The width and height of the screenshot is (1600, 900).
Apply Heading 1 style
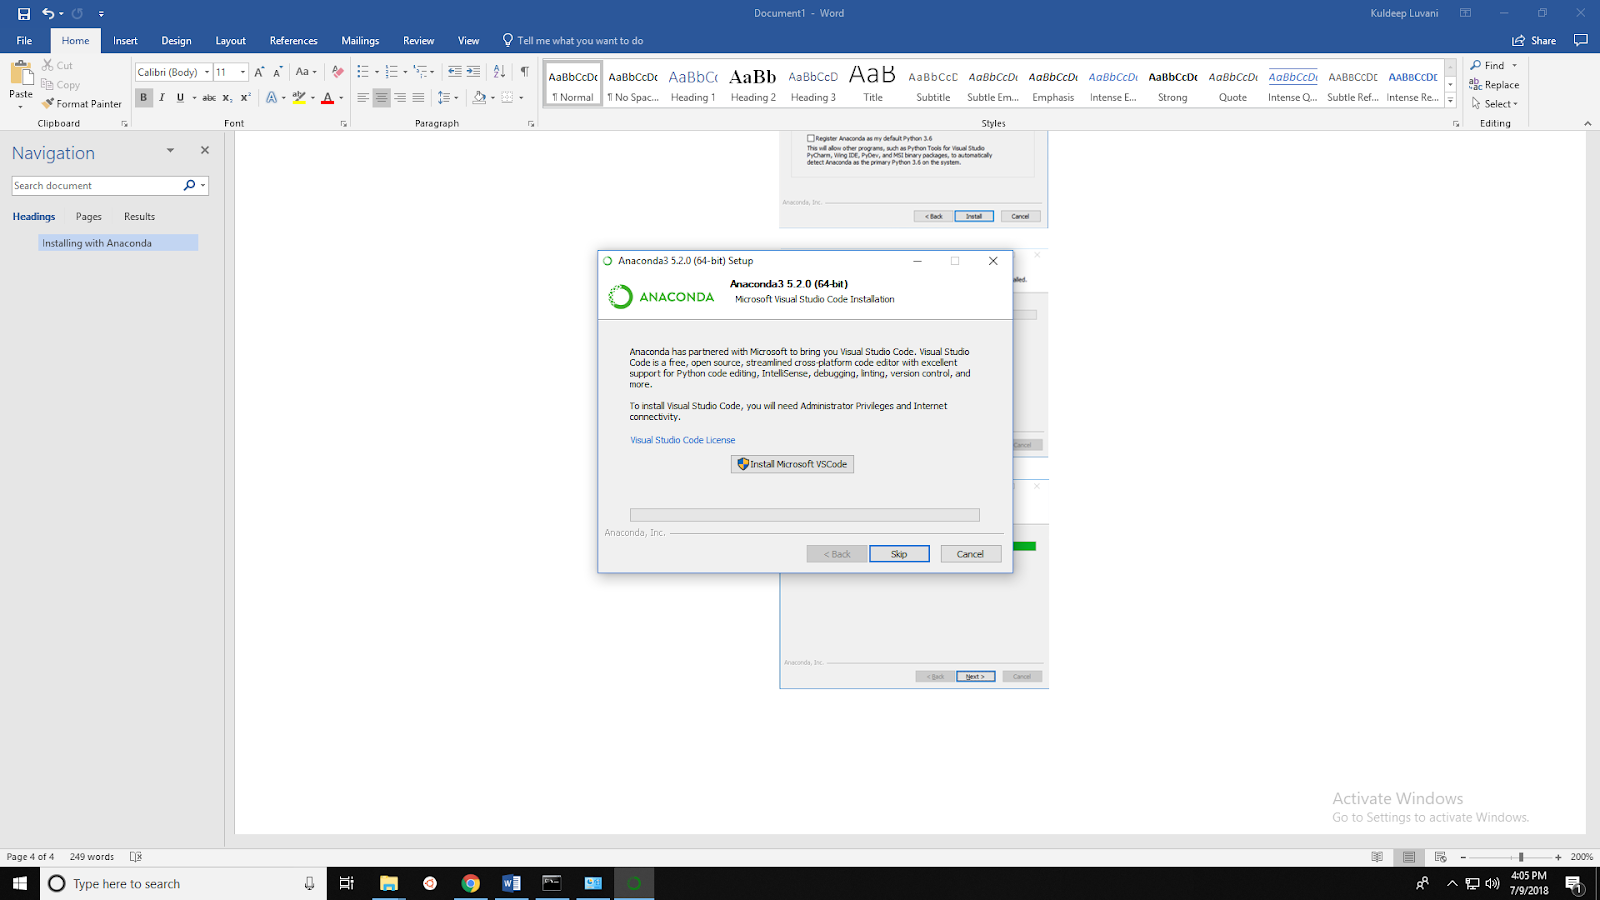[693, 84]
